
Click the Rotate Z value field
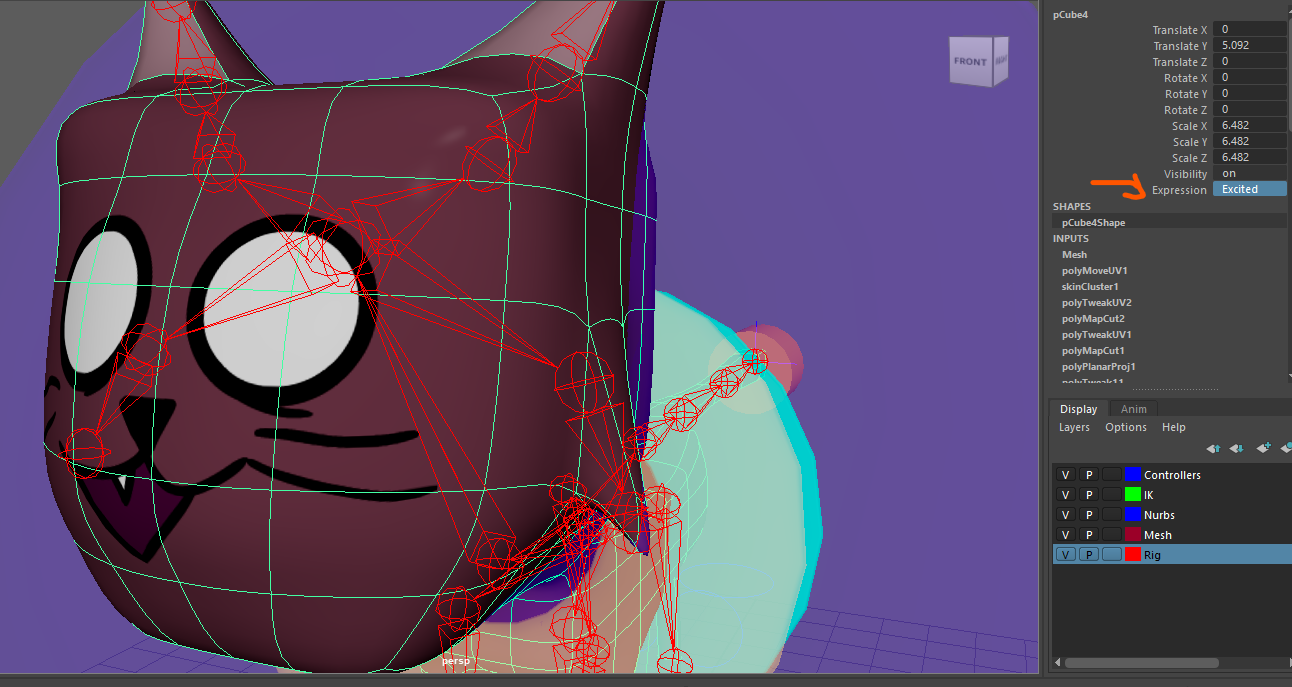tap(1250, 110)
